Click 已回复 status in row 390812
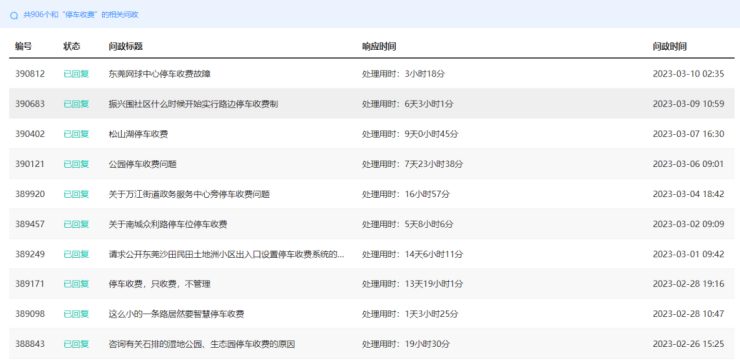Image resolution: width=740 pixels, height=362 pixels. pyautogui.click(x=76, y=74)
